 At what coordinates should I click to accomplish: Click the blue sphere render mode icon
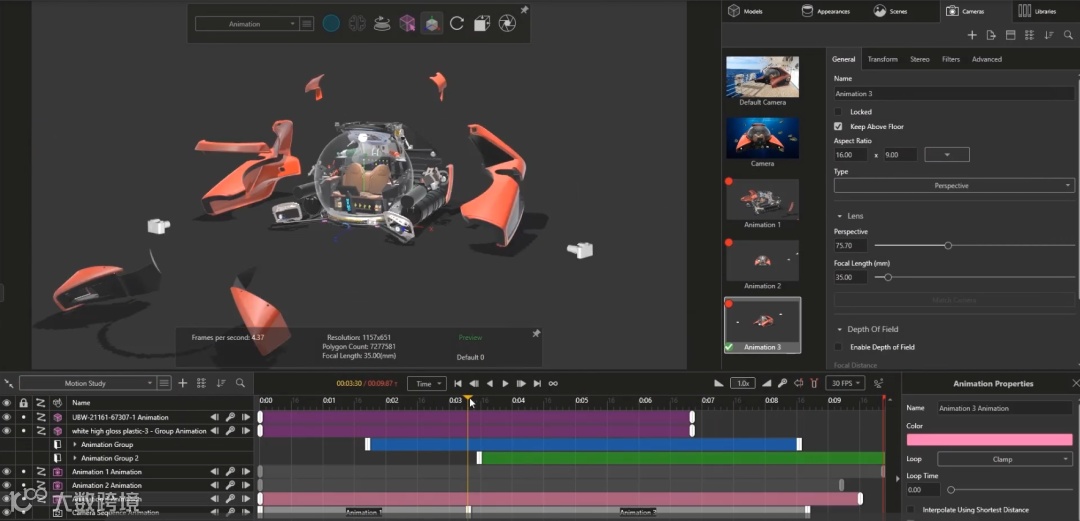coord(331,24)
